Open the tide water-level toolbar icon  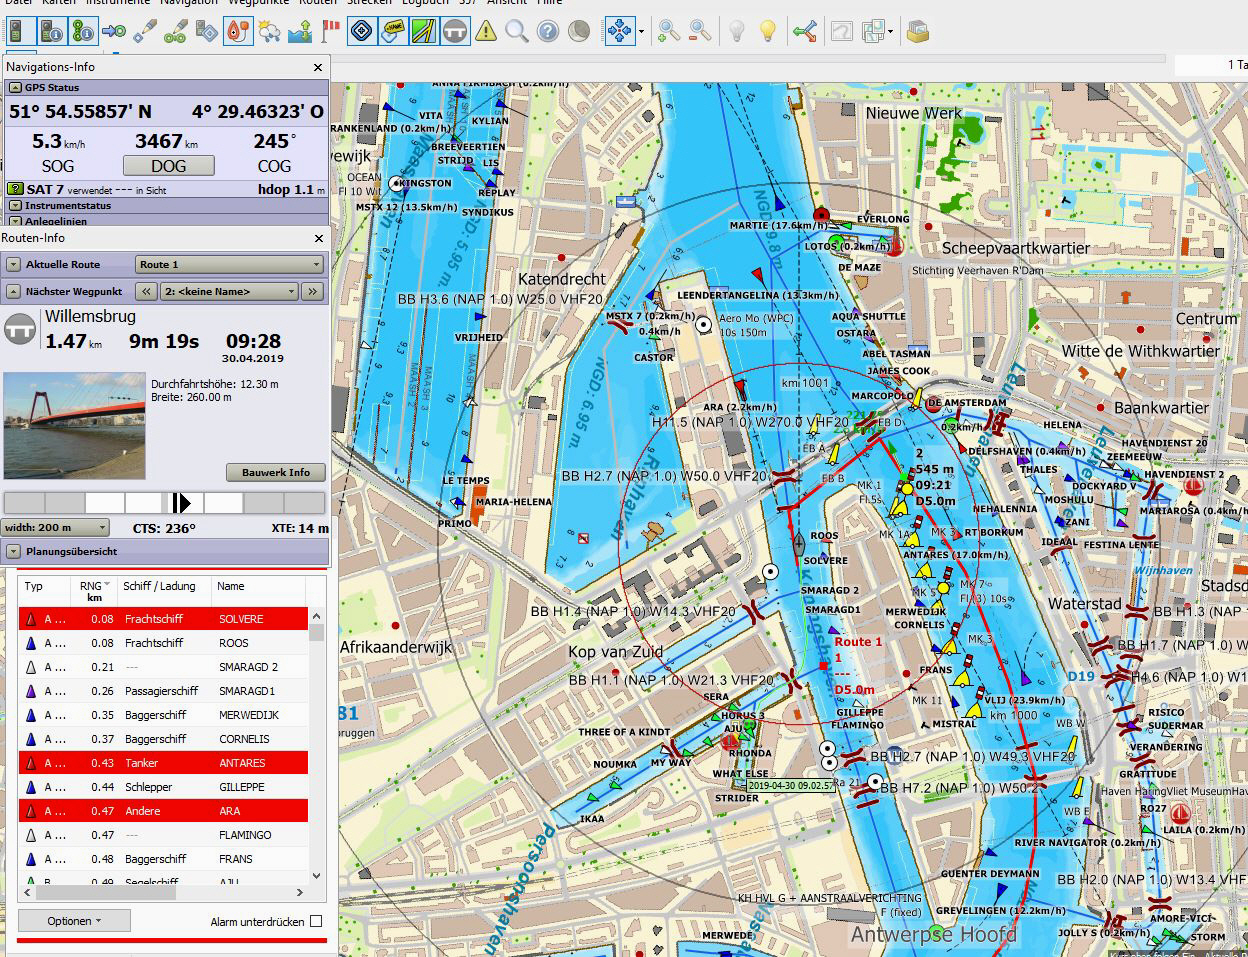click(x=299, y=32)
